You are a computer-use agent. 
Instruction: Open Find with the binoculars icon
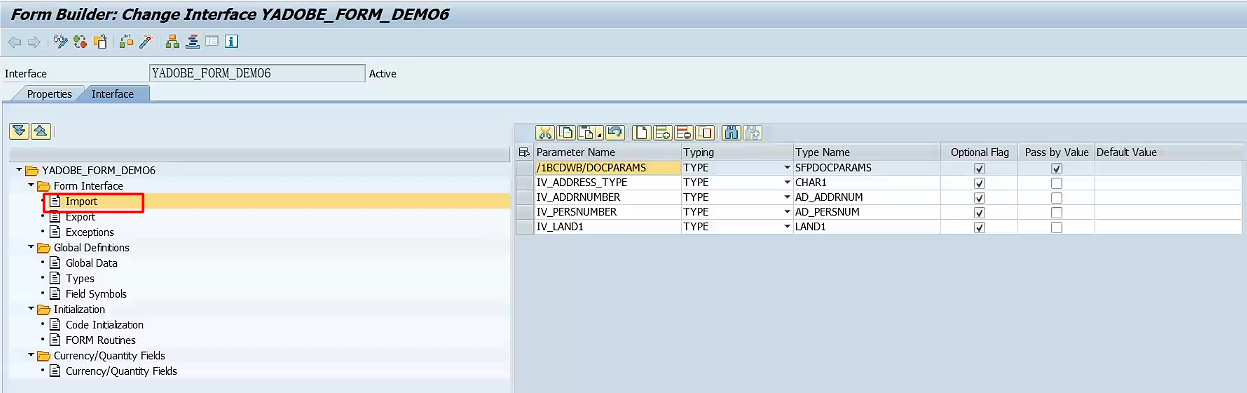tap(732, 132)
